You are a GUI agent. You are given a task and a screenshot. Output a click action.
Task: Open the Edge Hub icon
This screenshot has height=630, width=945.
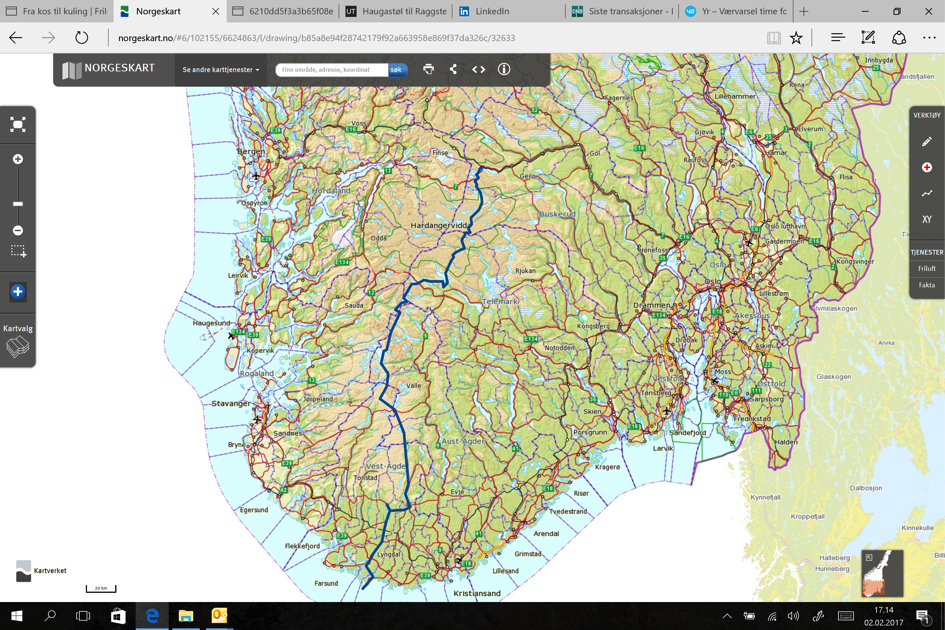click(x=838, y=38)
